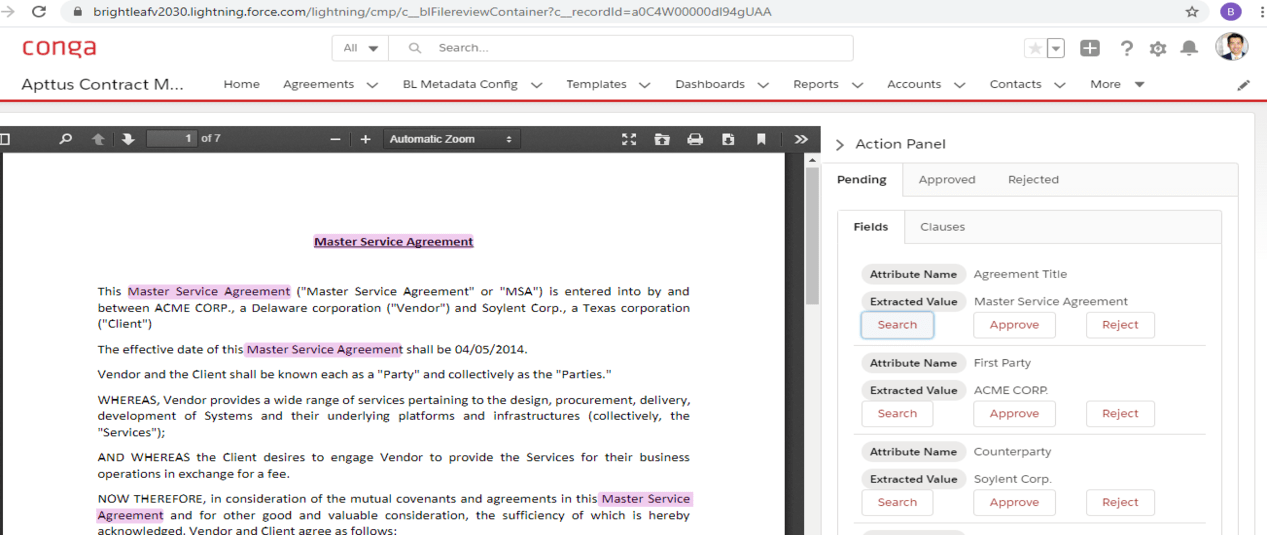
Task: Click the PDF open file icon
Action: 662,139
